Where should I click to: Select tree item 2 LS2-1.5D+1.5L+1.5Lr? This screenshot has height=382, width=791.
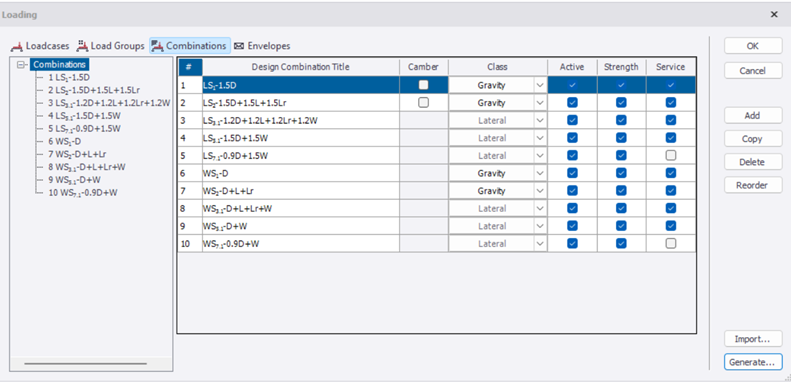point(94,90)
